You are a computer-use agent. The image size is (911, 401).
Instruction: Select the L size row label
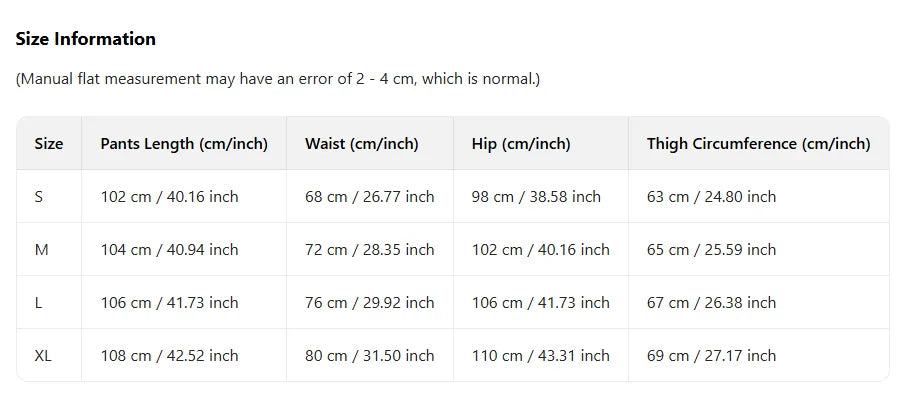point(39,303)
